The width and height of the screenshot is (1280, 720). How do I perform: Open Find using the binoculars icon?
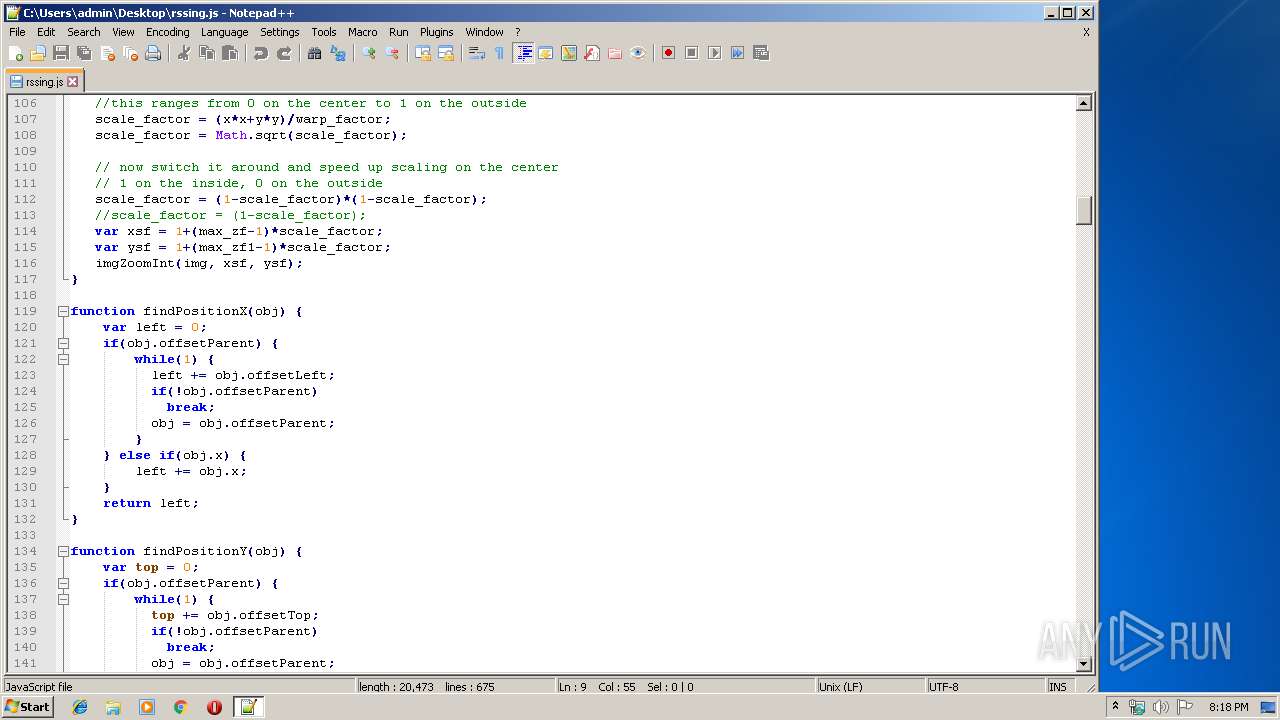tap(315, 53)
